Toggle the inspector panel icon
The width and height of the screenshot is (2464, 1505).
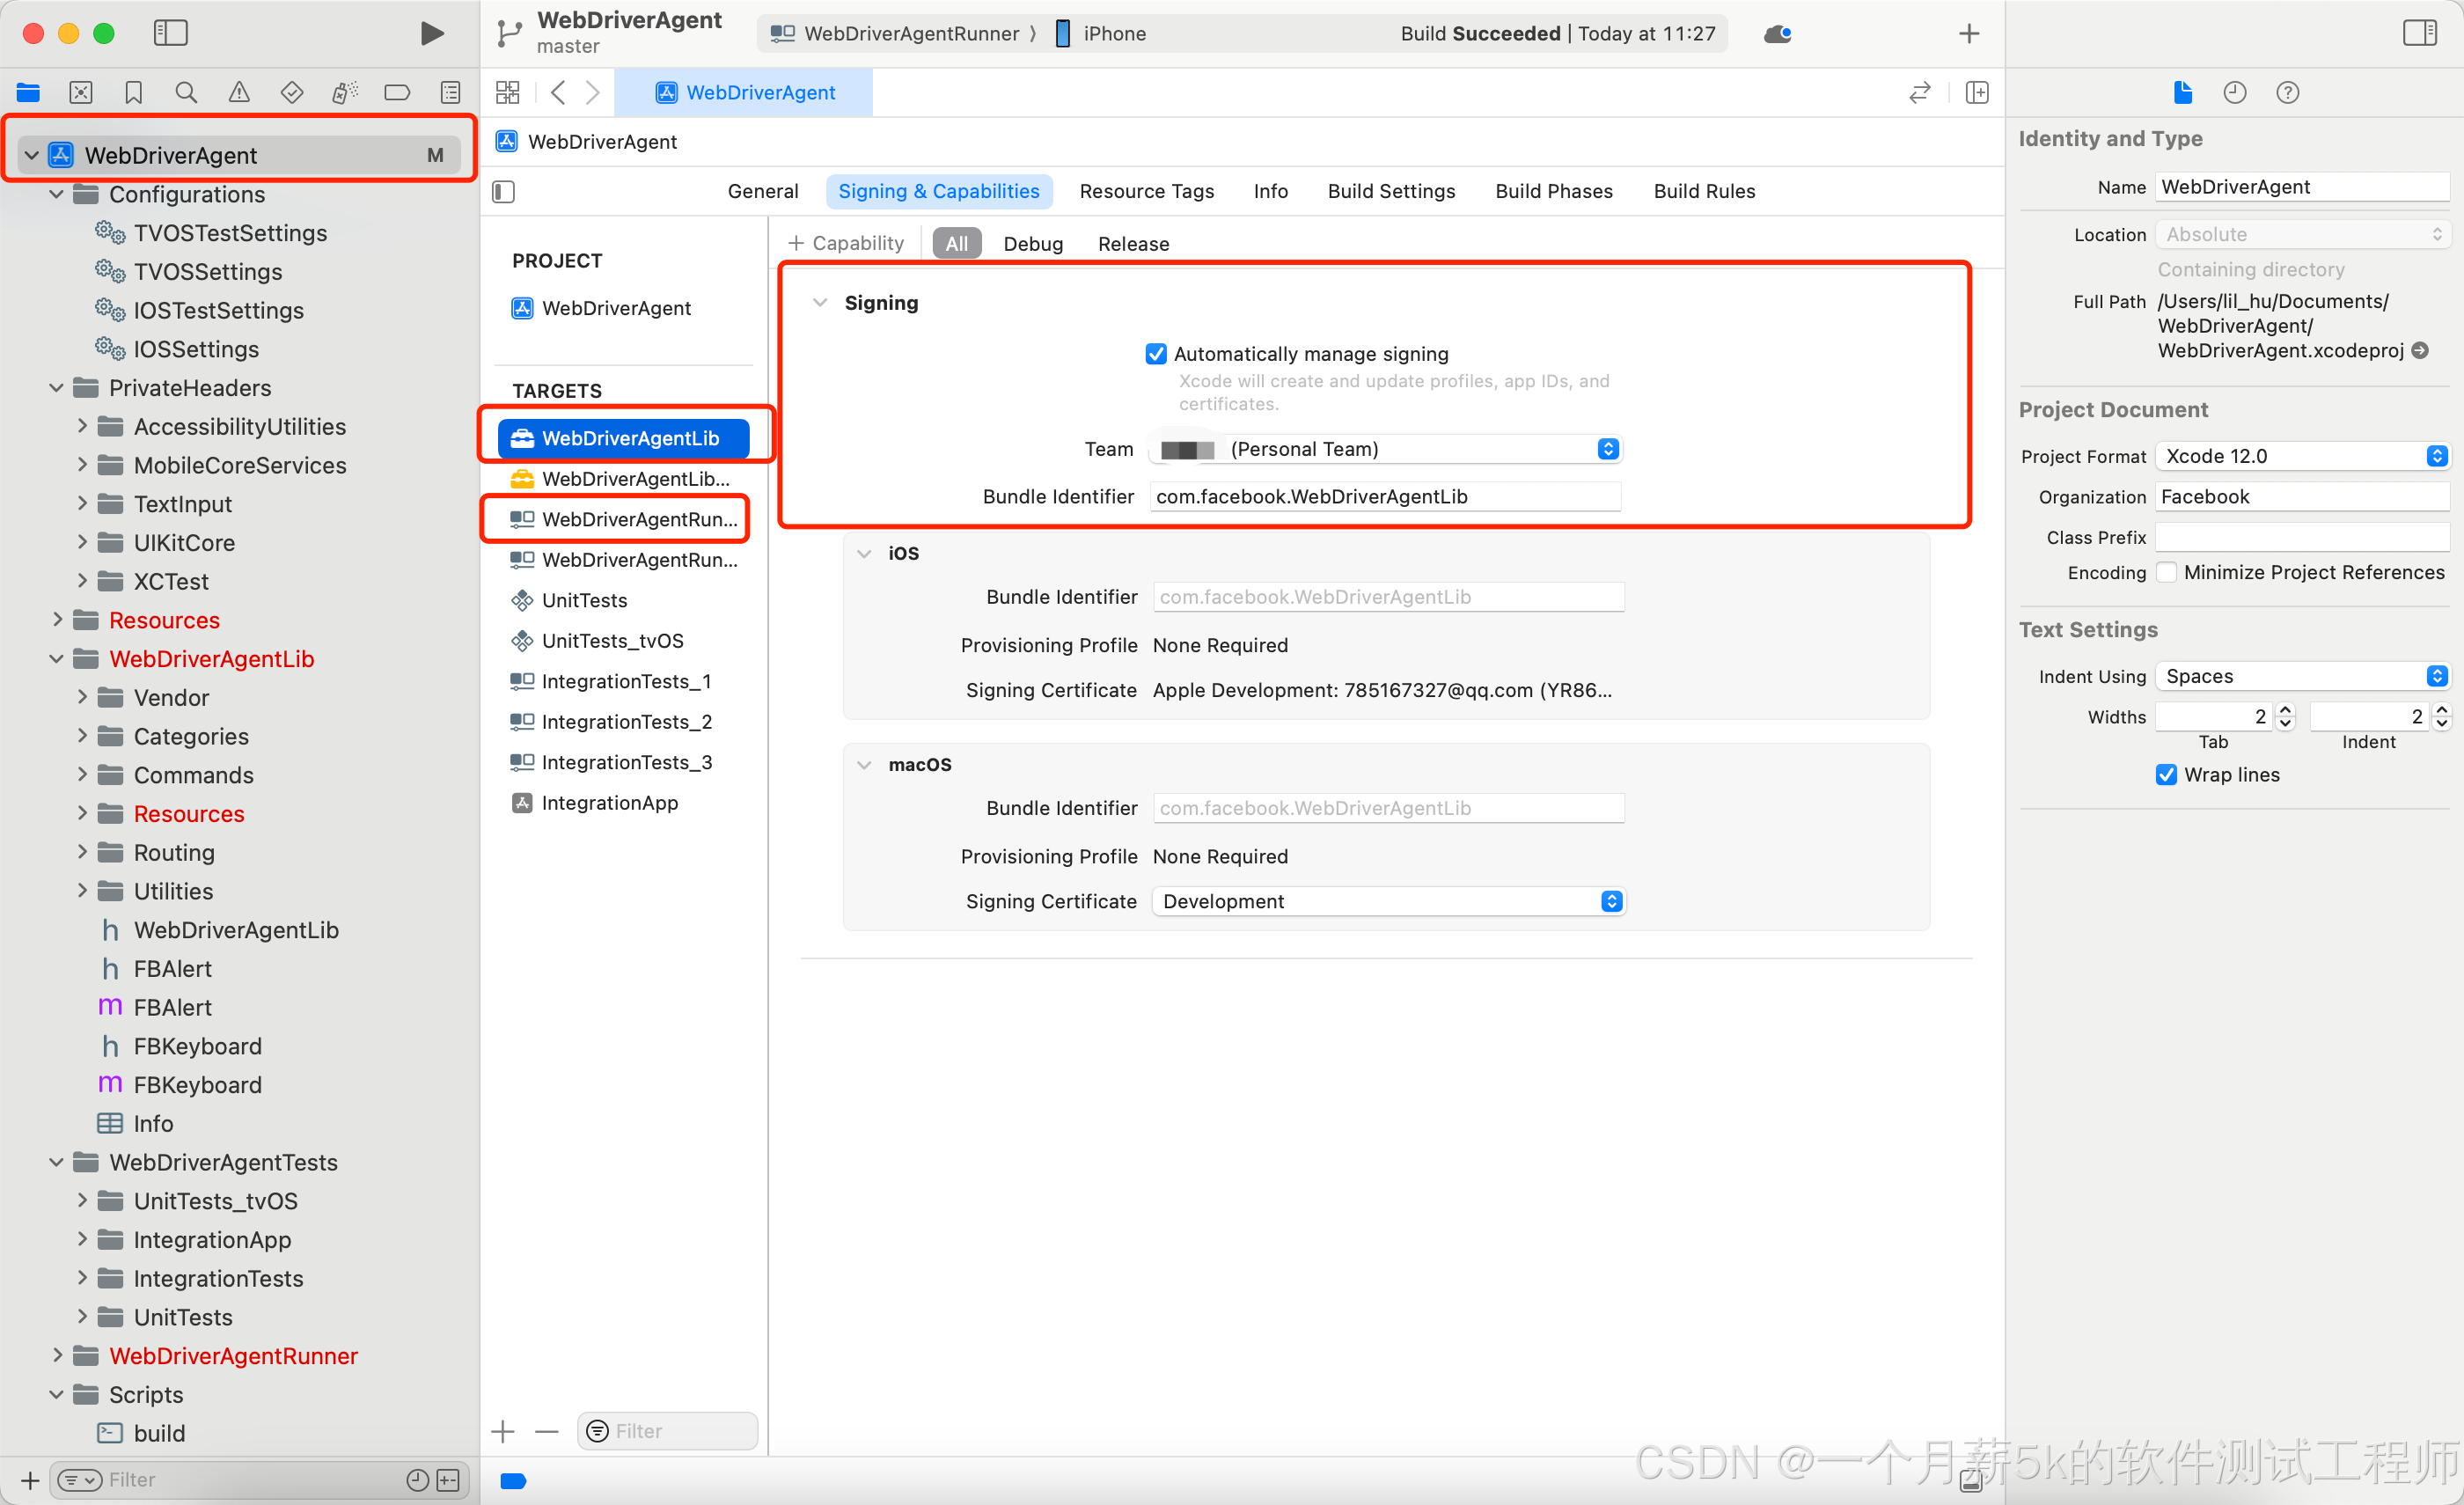2420,33
